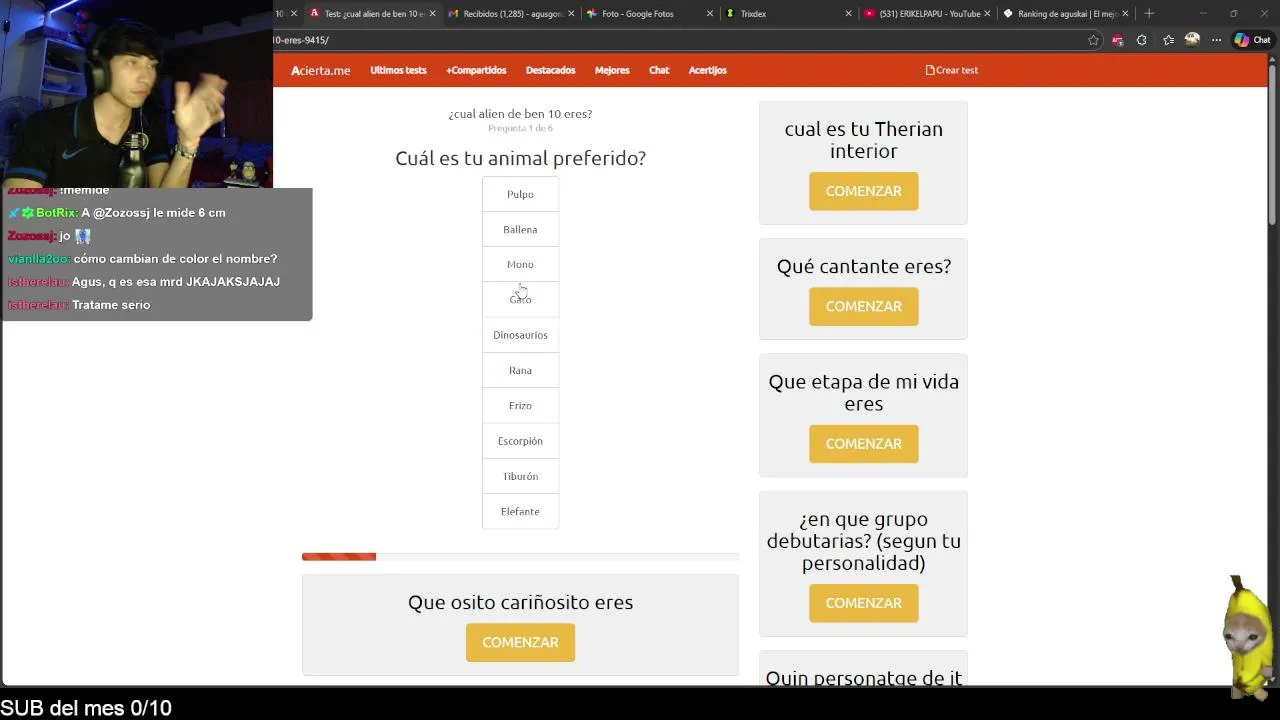This screenshot has width=1280, height=720.
Task: Open the favorites list icon
Action: click(x=1168, y=40)
